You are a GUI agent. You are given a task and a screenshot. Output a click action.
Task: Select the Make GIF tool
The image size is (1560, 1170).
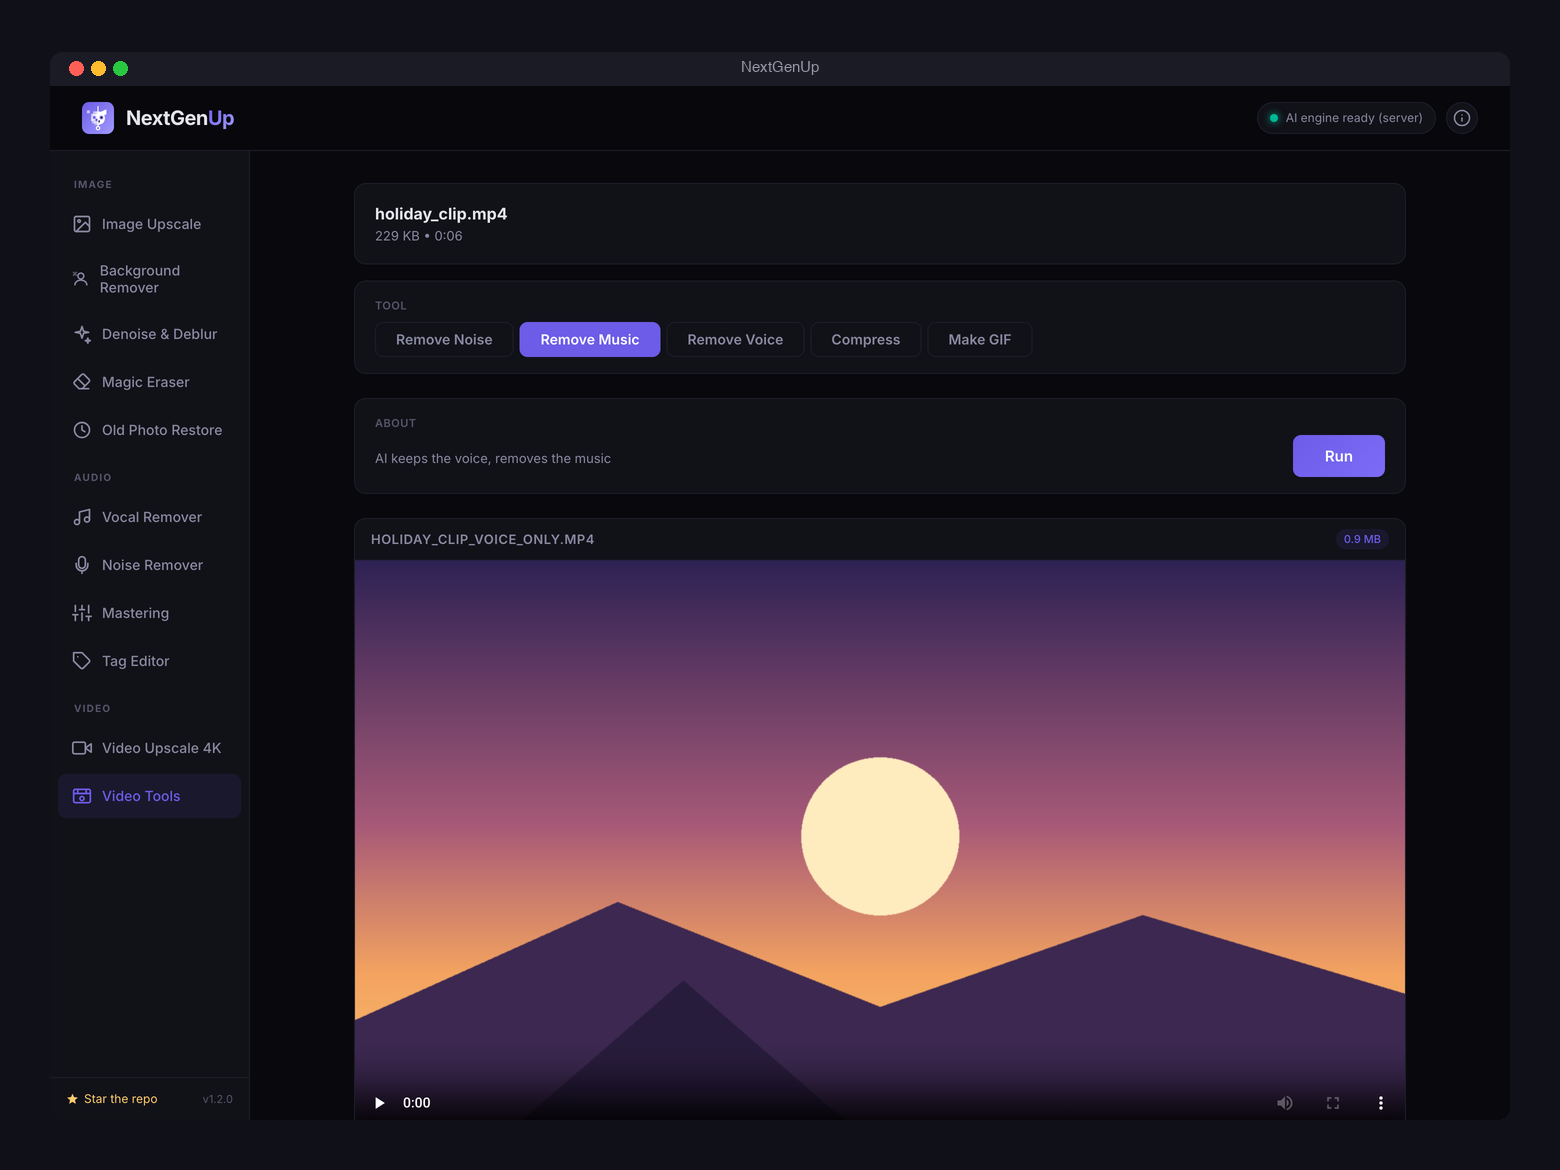point(980,339)
